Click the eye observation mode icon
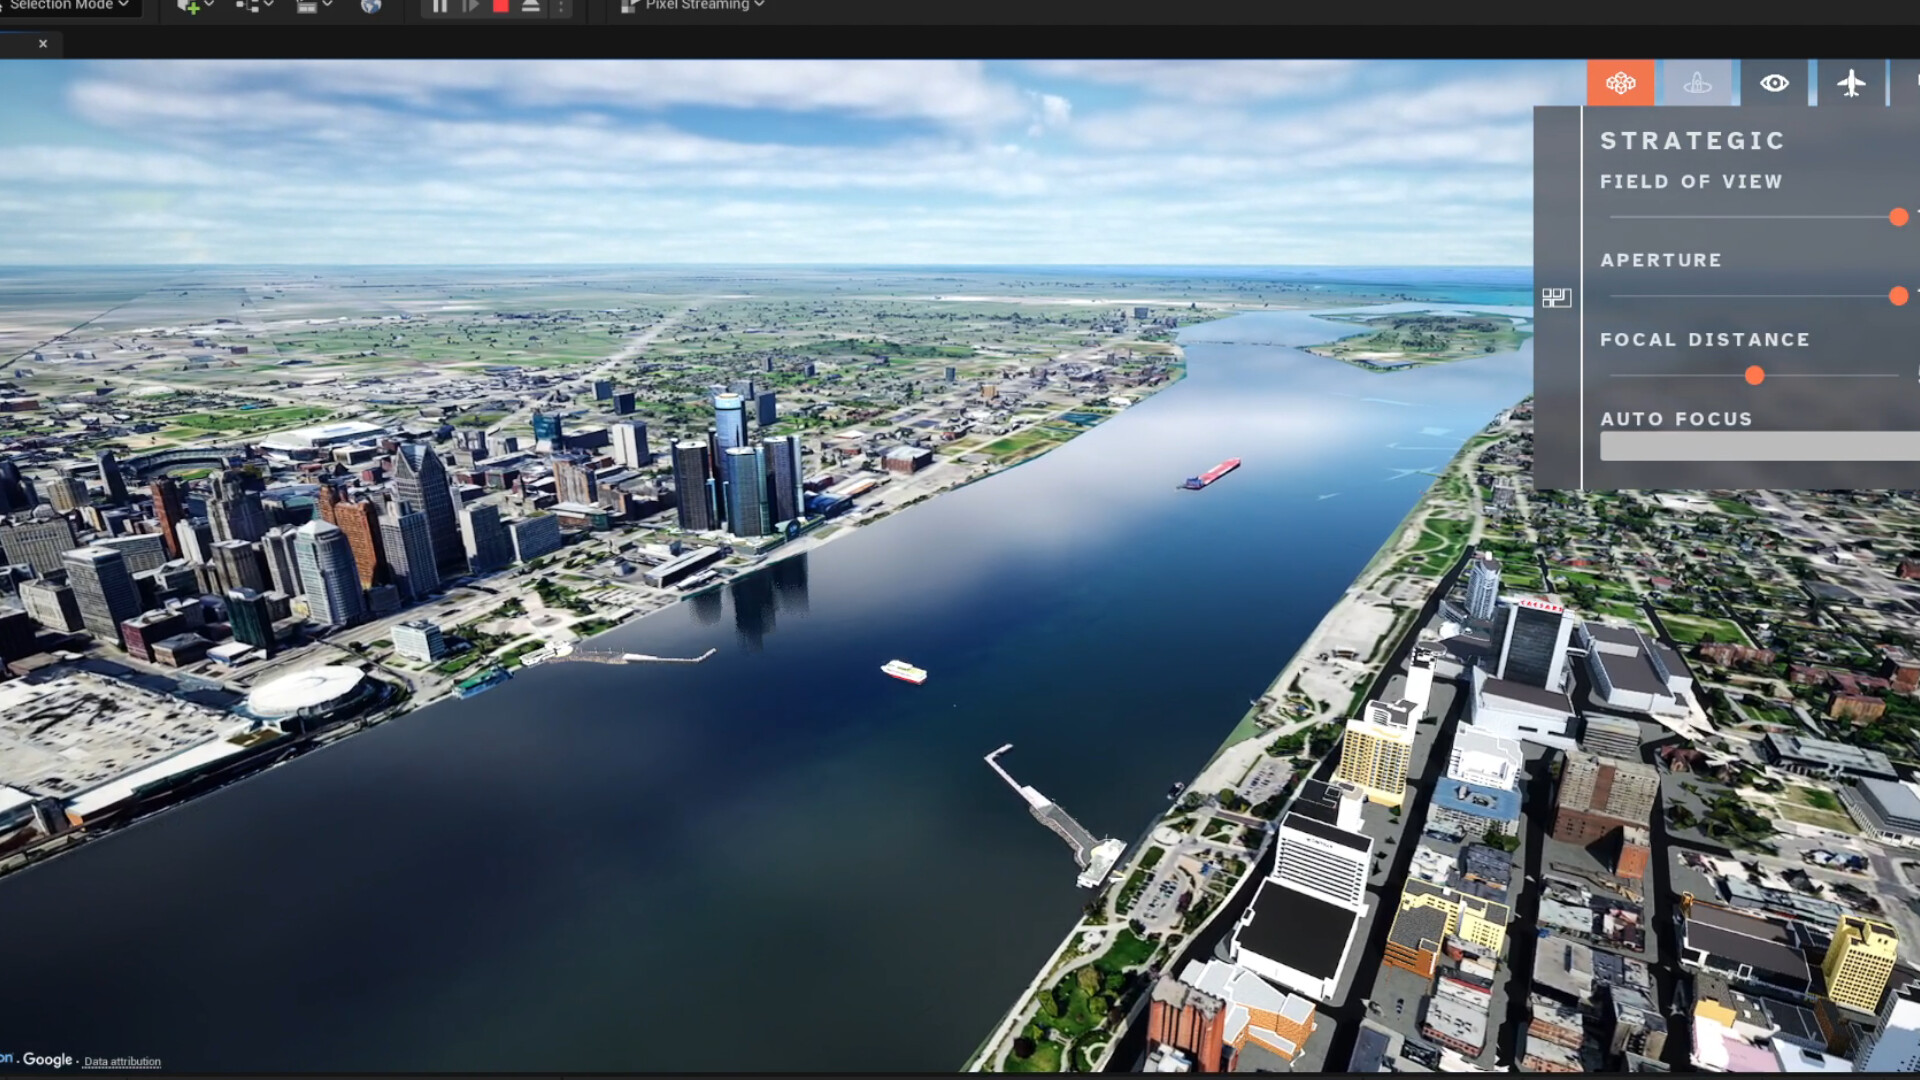 click(x=1774, y=83)
